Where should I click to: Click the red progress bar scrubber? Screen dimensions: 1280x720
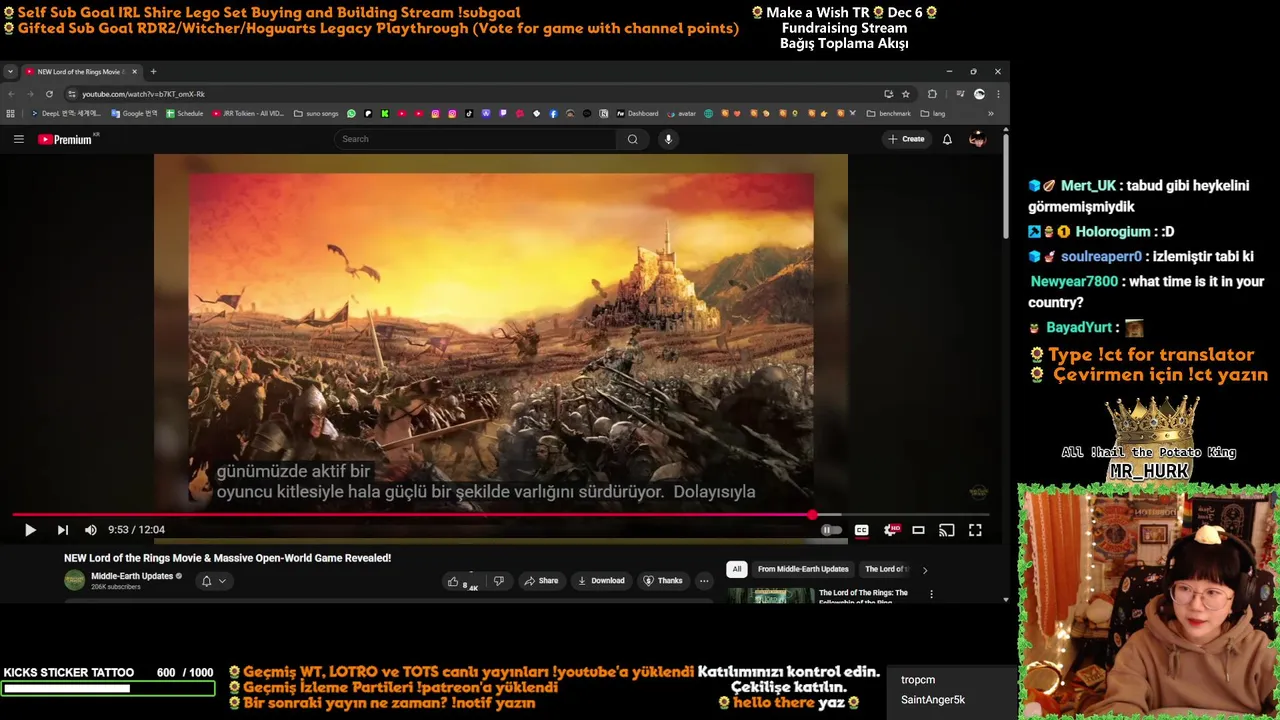point(812,515)
